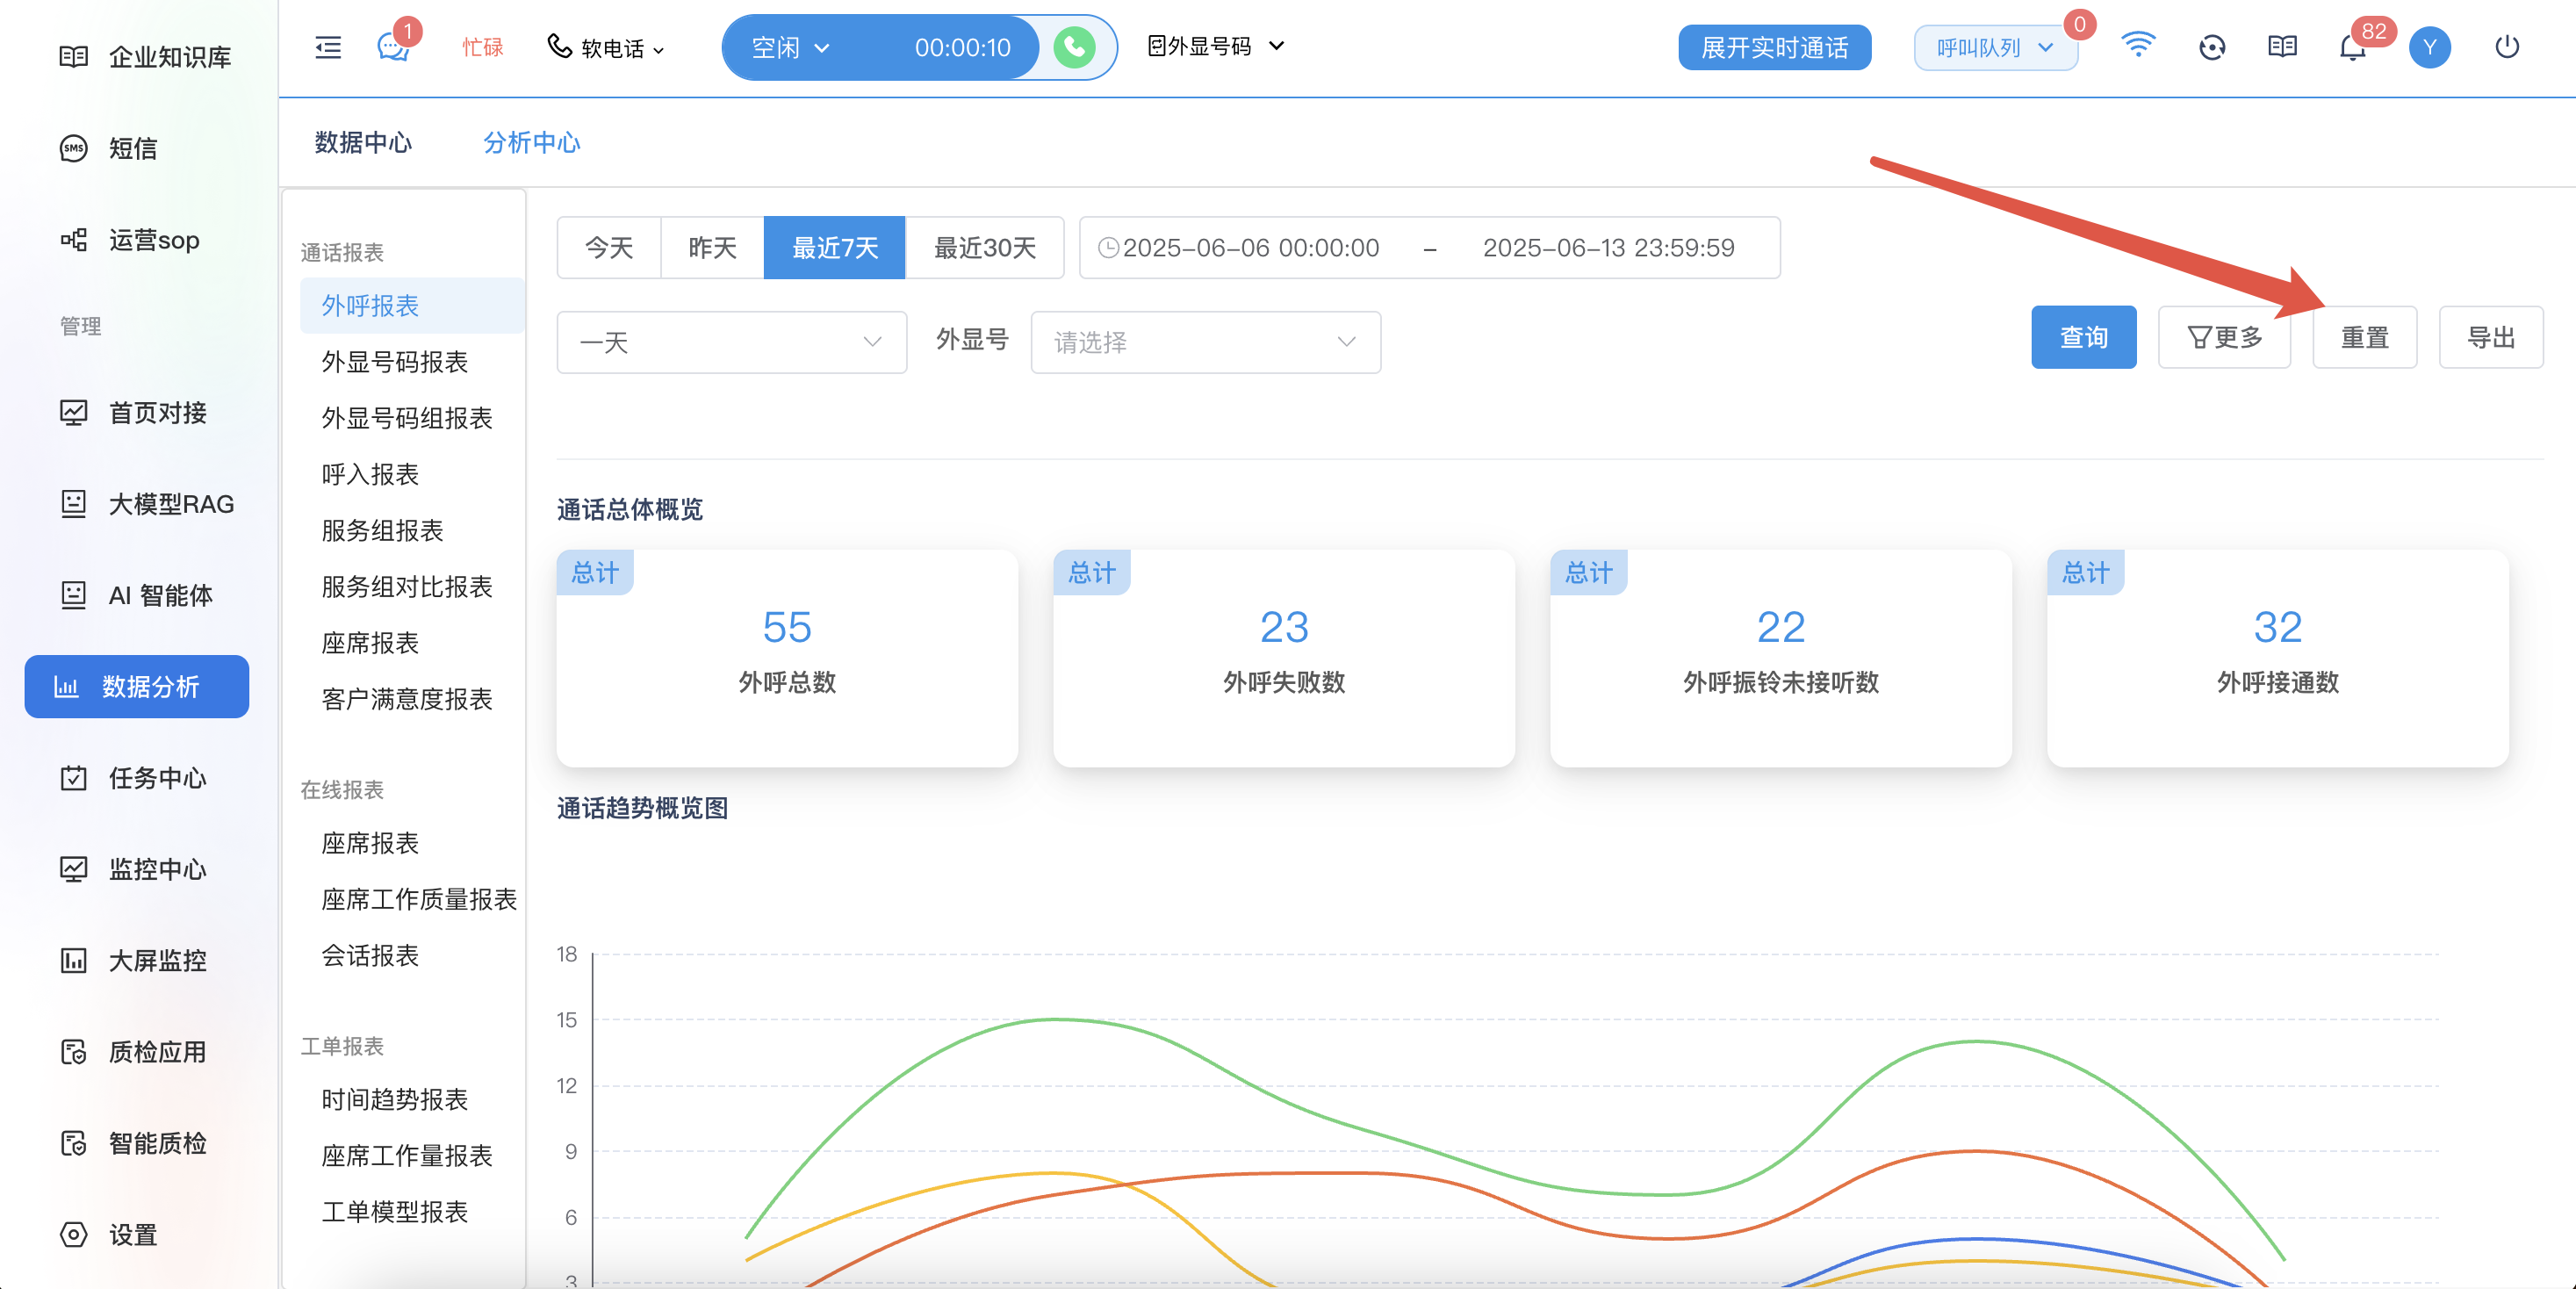
Task: Click the 外呼总数 55 card
Action: coord(787,658)
